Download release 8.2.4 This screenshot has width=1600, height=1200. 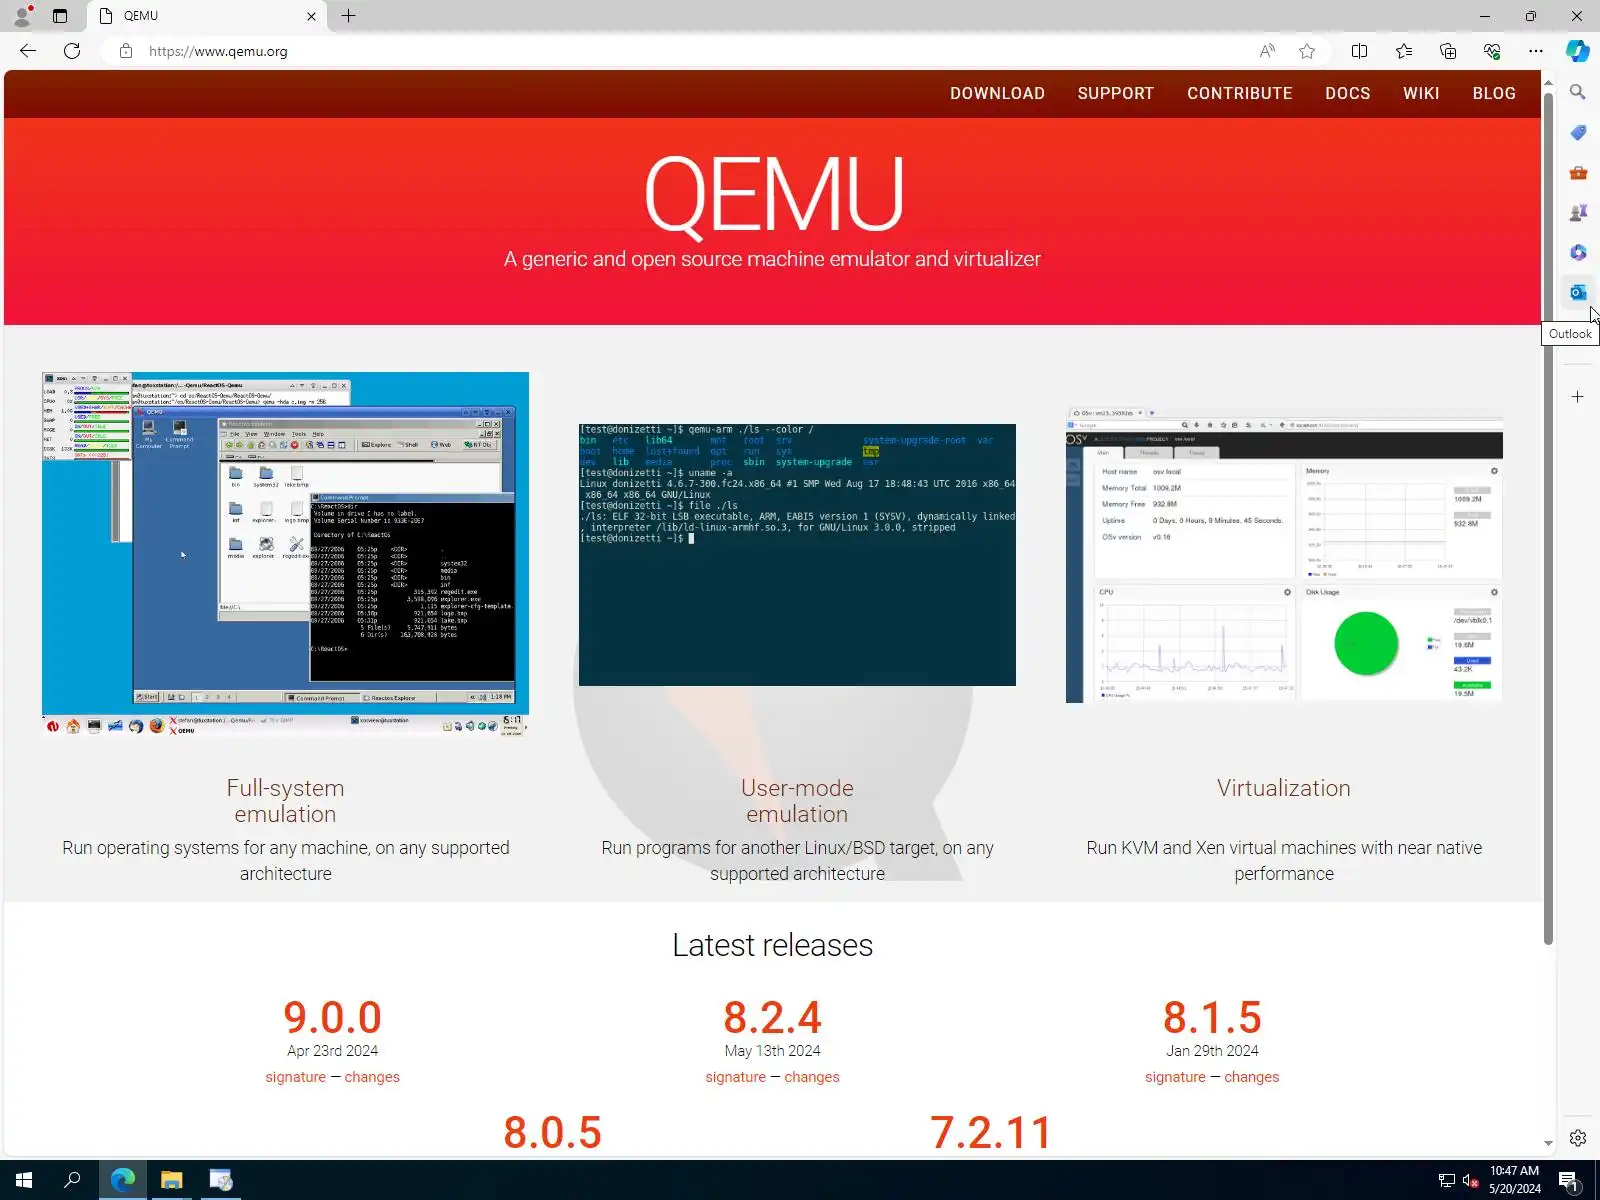[772, 1018]
